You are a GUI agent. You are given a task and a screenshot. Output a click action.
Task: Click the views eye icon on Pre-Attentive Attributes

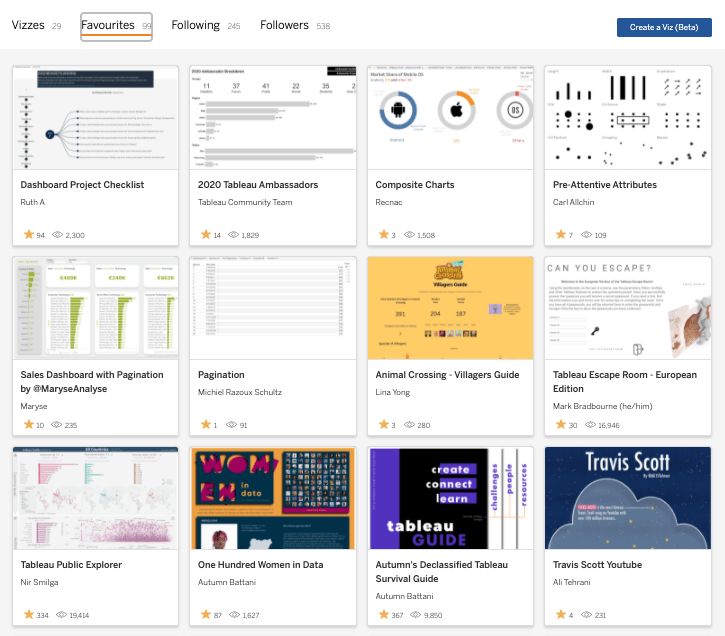589,235
